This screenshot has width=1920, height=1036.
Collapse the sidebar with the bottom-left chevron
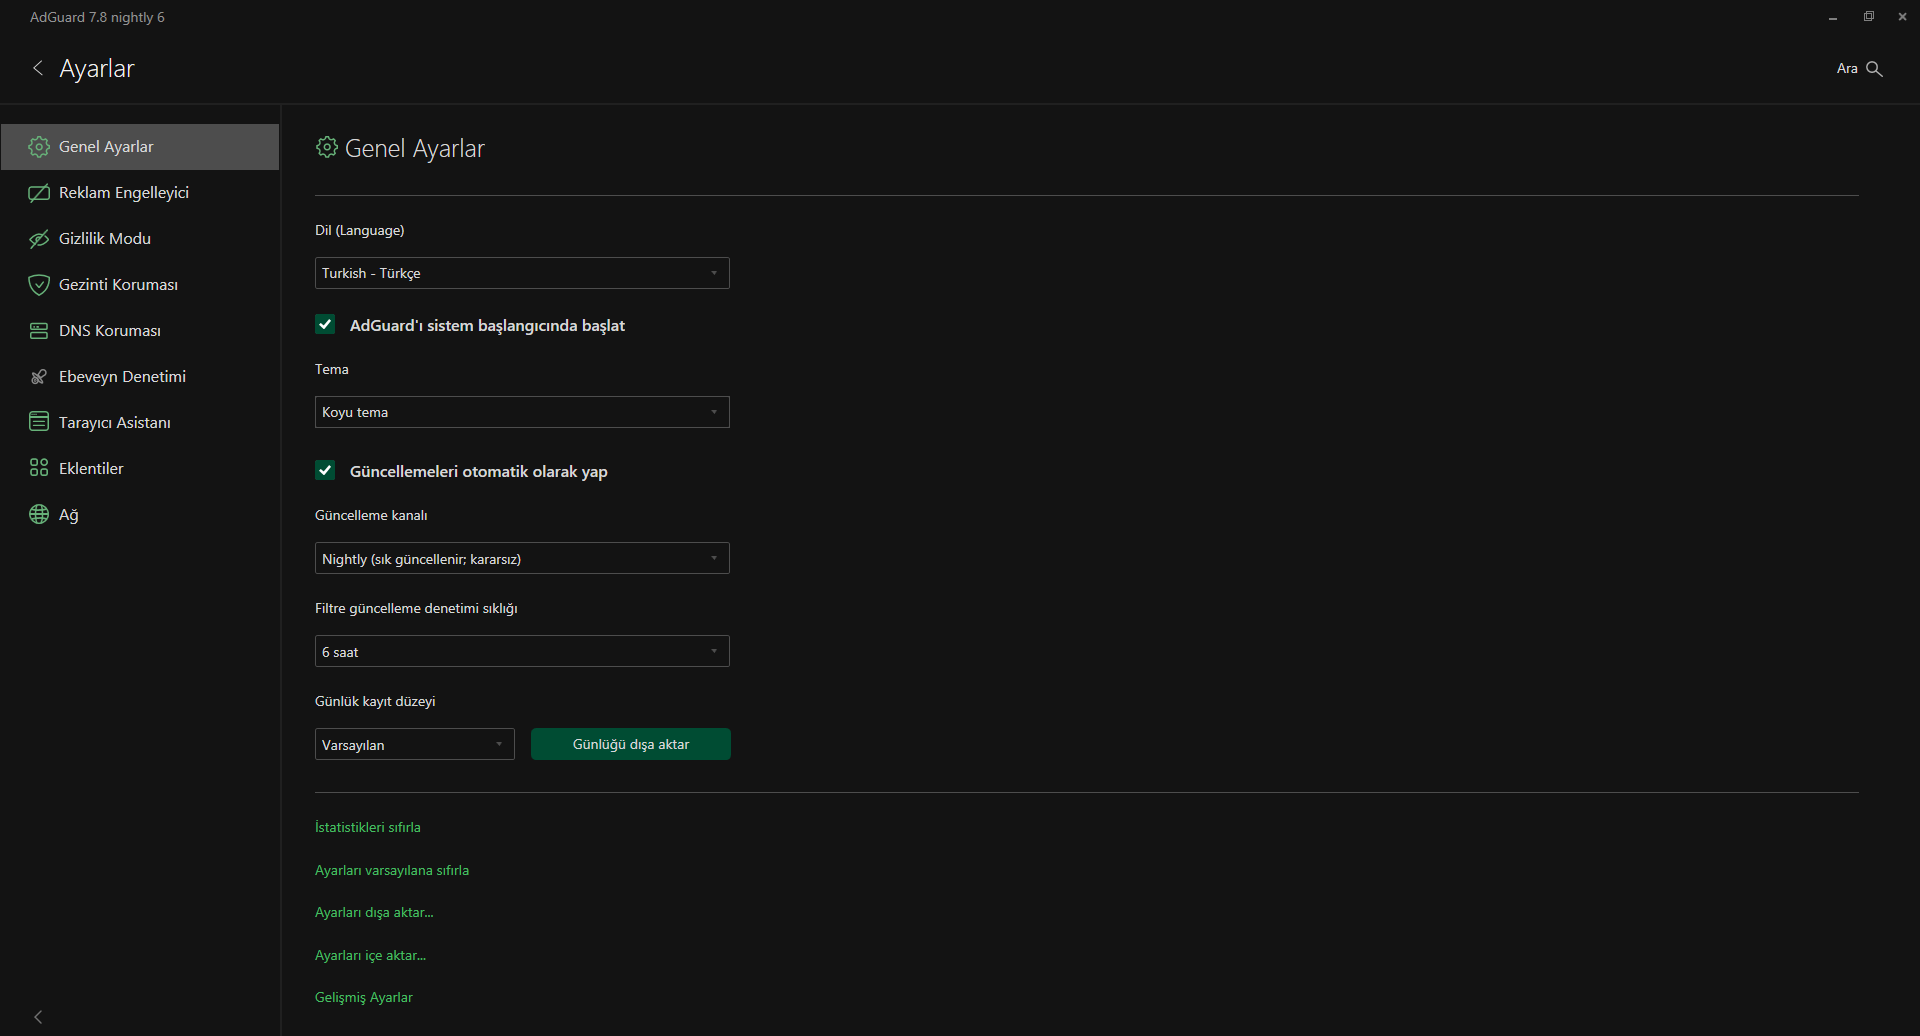[38, 1017]
